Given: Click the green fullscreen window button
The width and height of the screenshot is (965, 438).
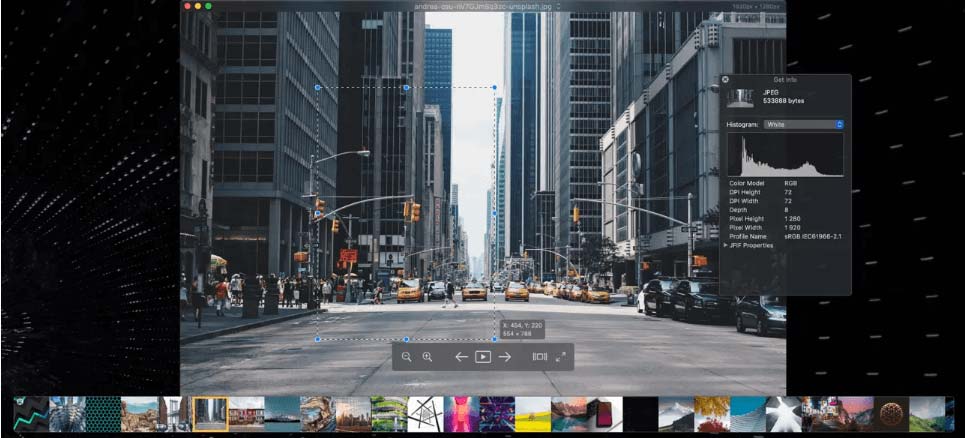Looking at the screenshot, I should pyautogui.click(x=208, y=6).
